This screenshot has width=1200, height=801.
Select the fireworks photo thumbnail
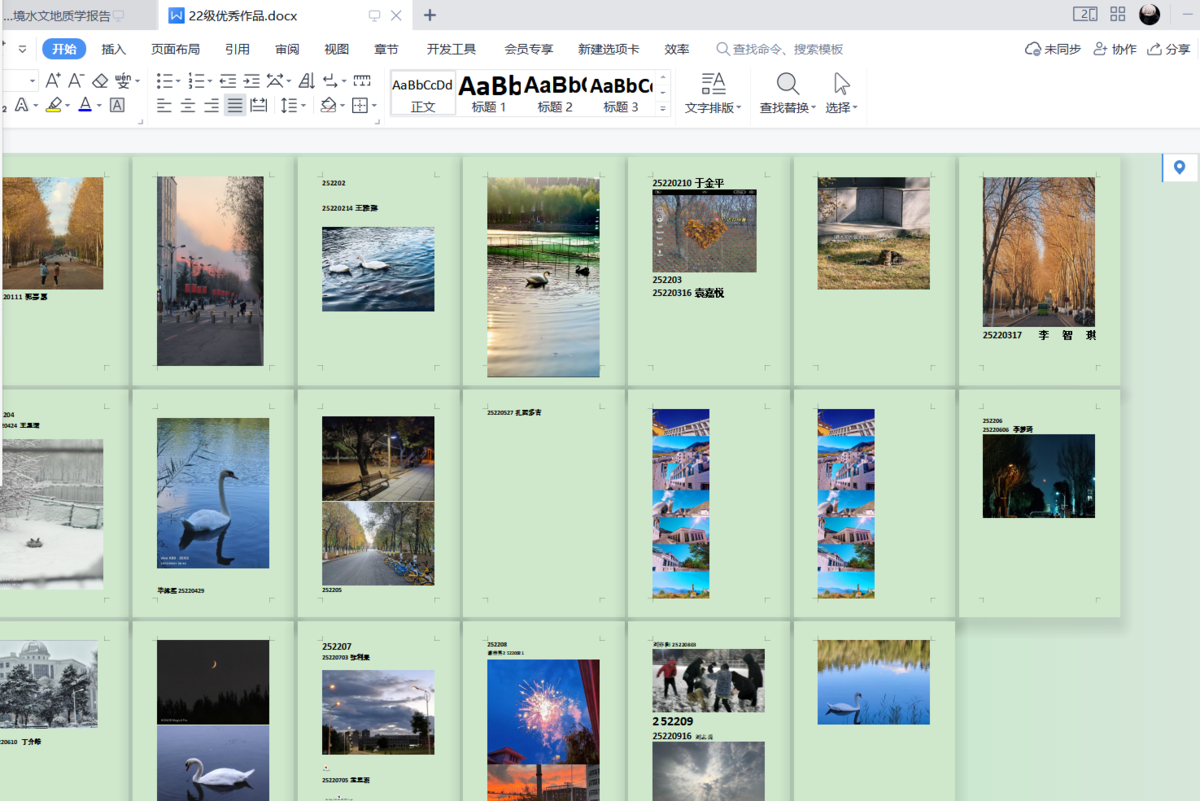click(543, 712)
